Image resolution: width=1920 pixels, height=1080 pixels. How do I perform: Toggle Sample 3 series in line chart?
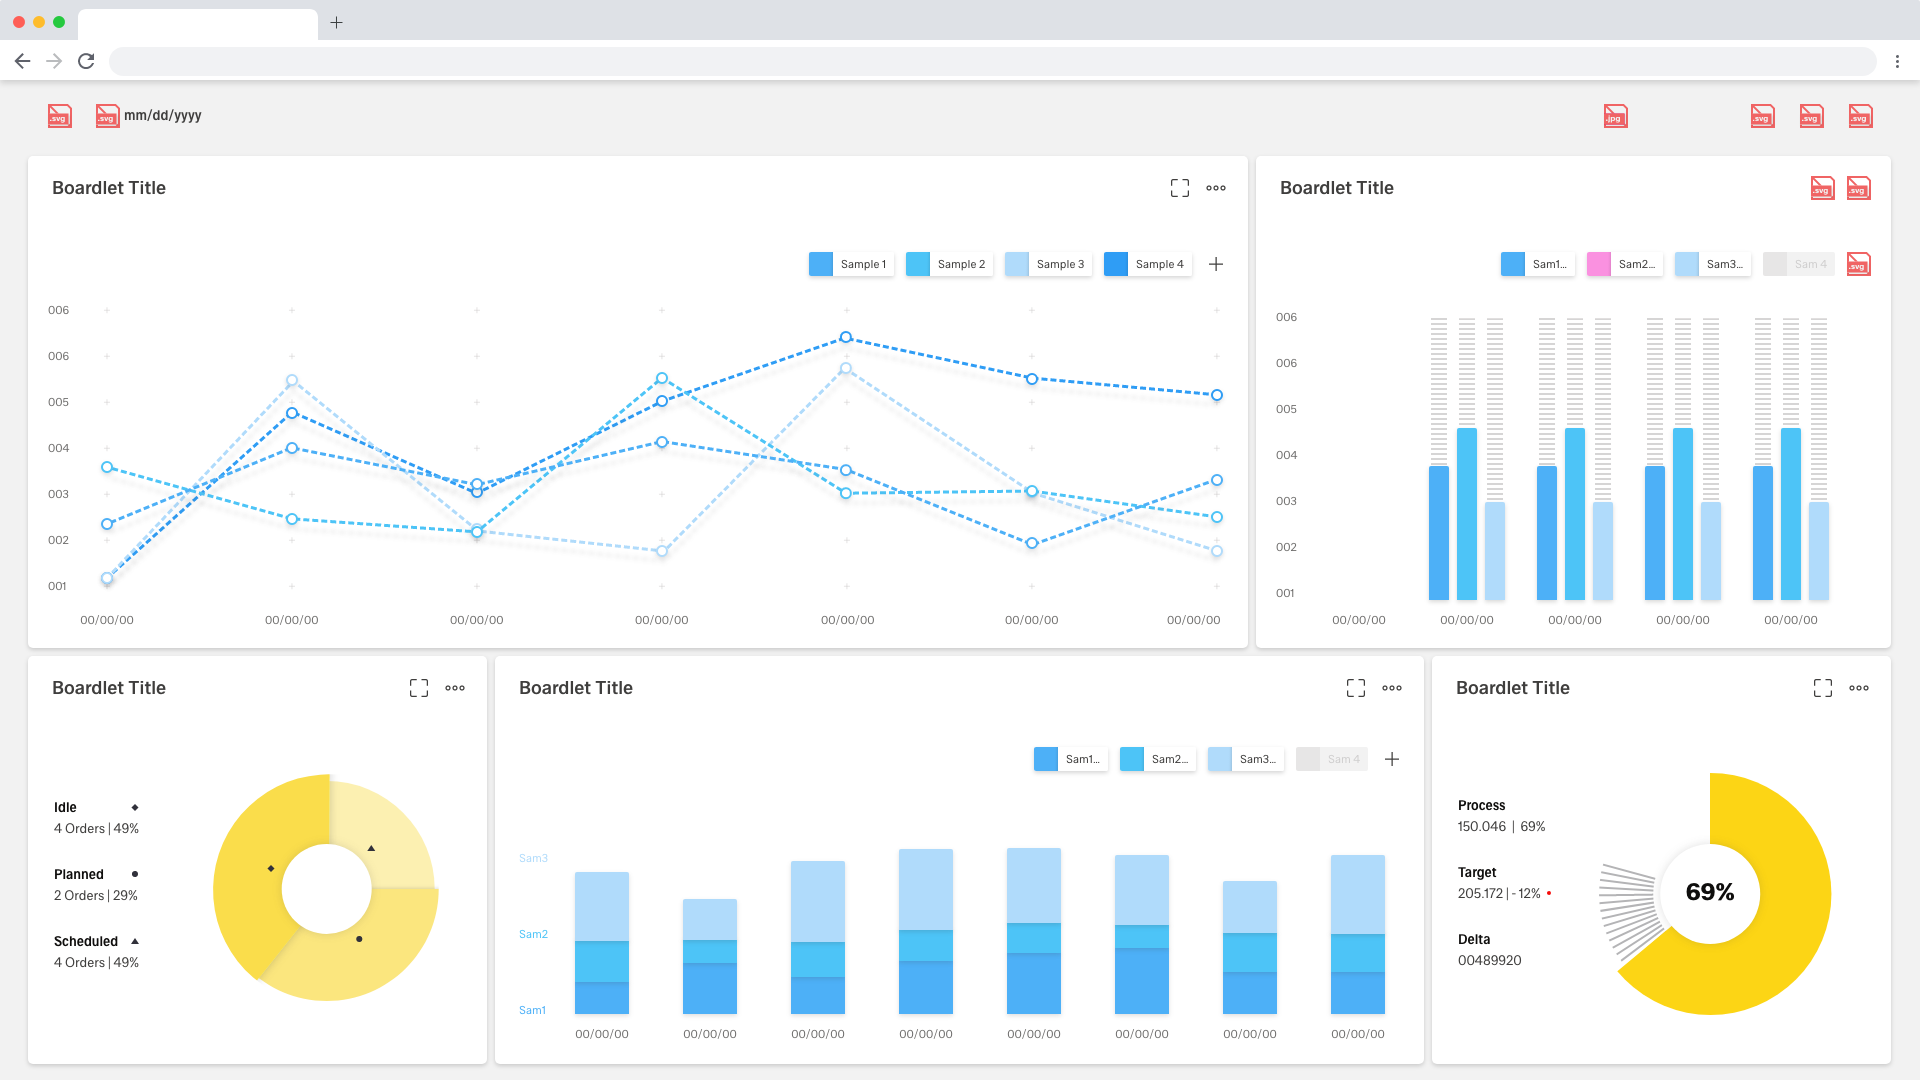tap(1048, 264)
